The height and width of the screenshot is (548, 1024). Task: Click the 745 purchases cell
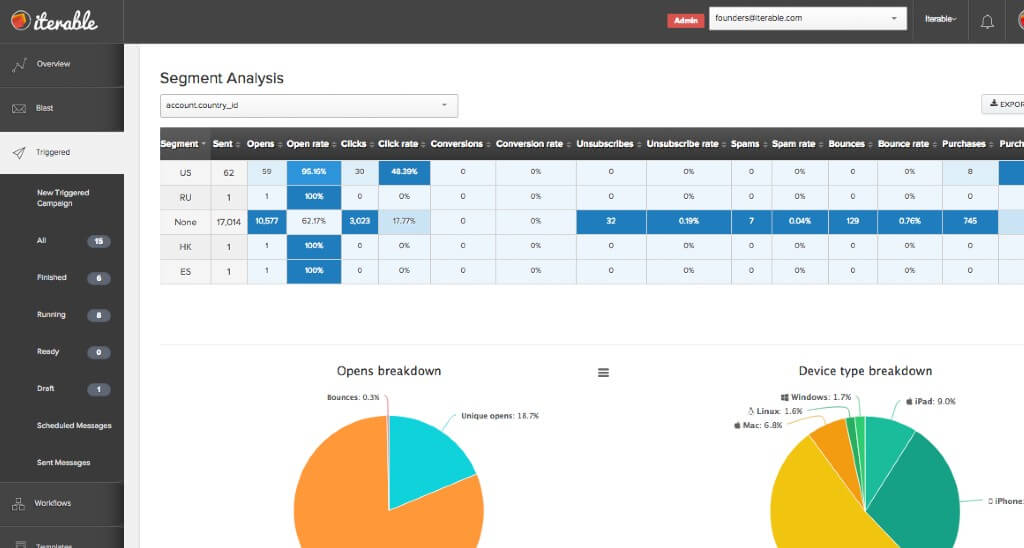970,222
